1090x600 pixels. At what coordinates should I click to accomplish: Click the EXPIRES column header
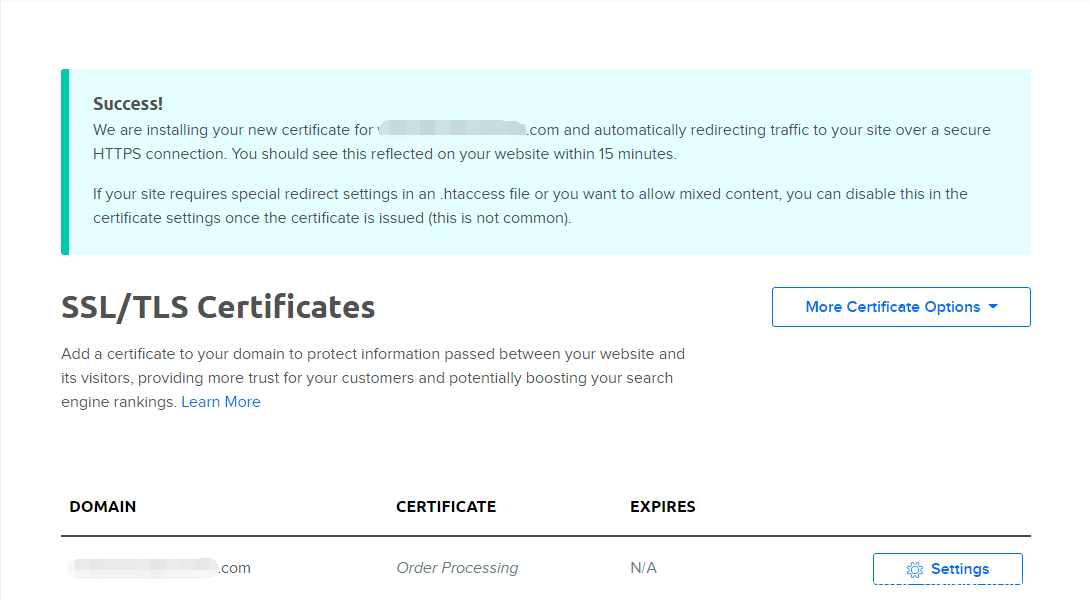(x=663, y=506)
